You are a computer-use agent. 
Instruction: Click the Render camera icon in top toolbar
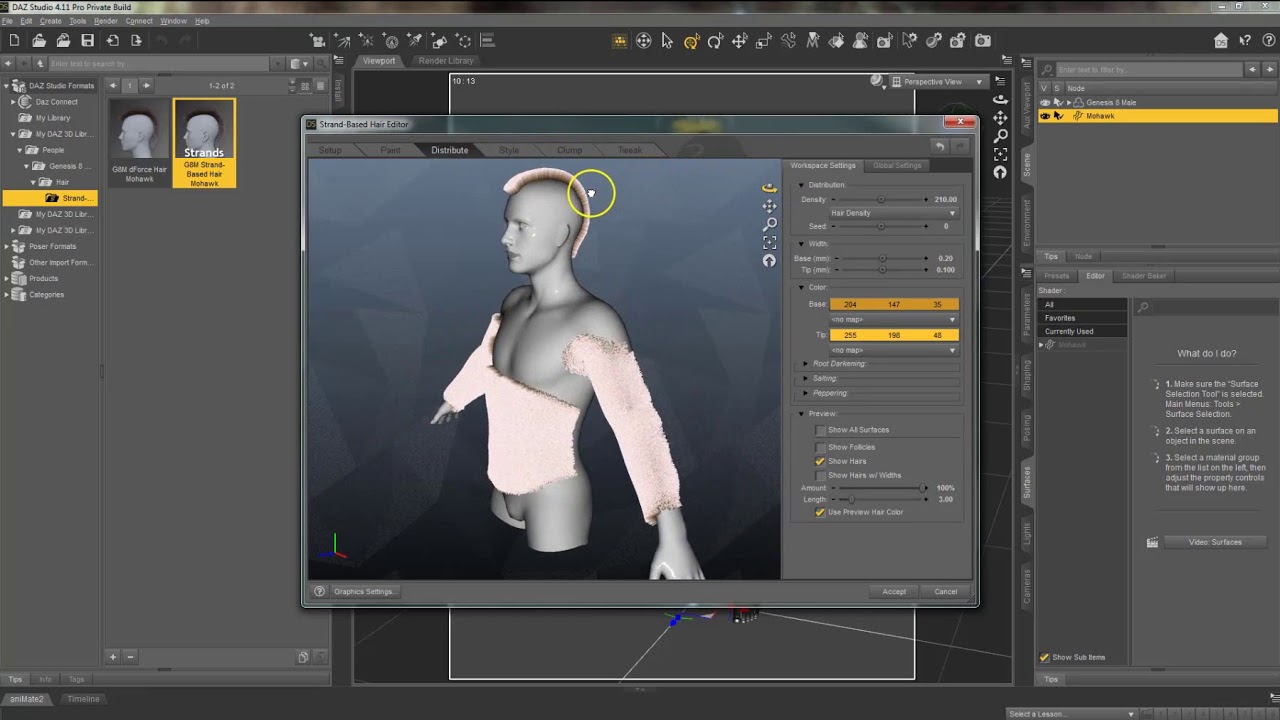coord(983,41)
